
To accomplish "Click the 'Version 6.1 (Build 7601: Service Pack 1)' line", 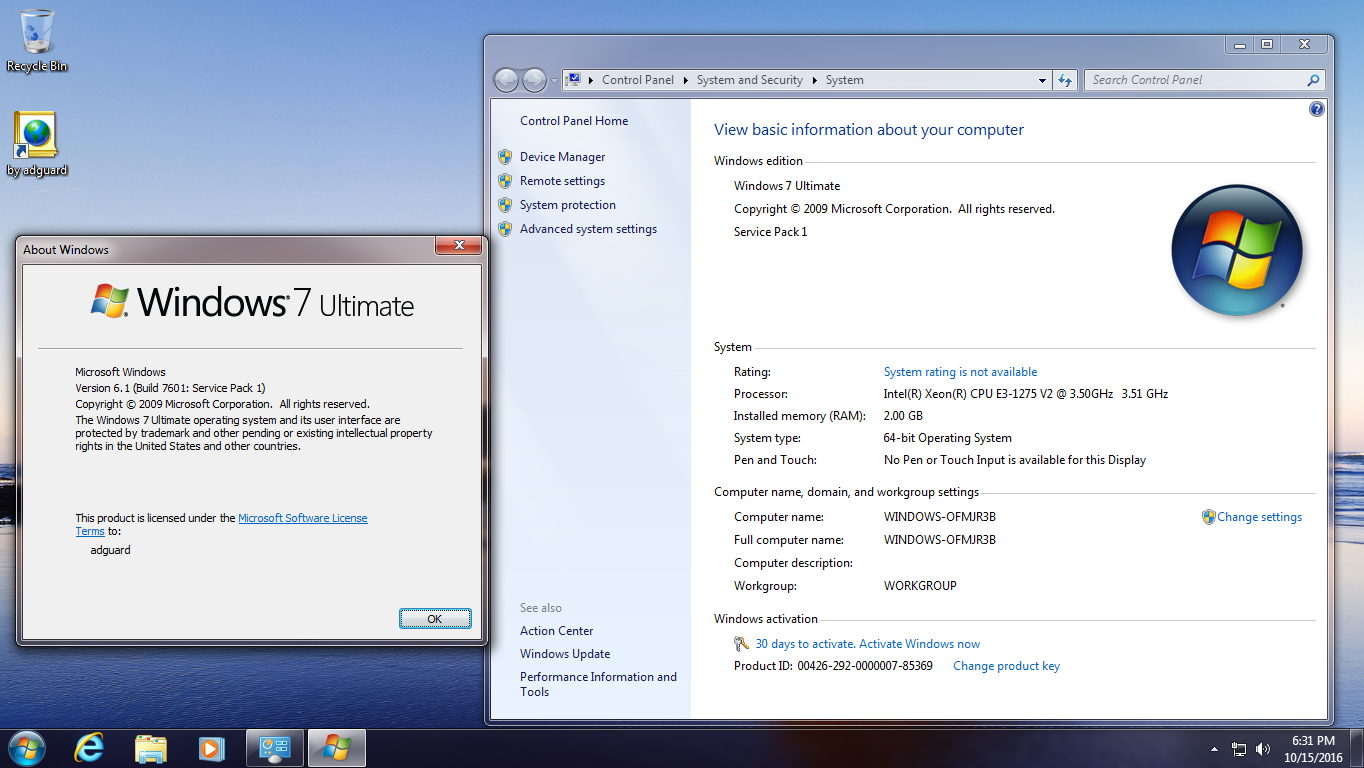I will pos(171,388).
